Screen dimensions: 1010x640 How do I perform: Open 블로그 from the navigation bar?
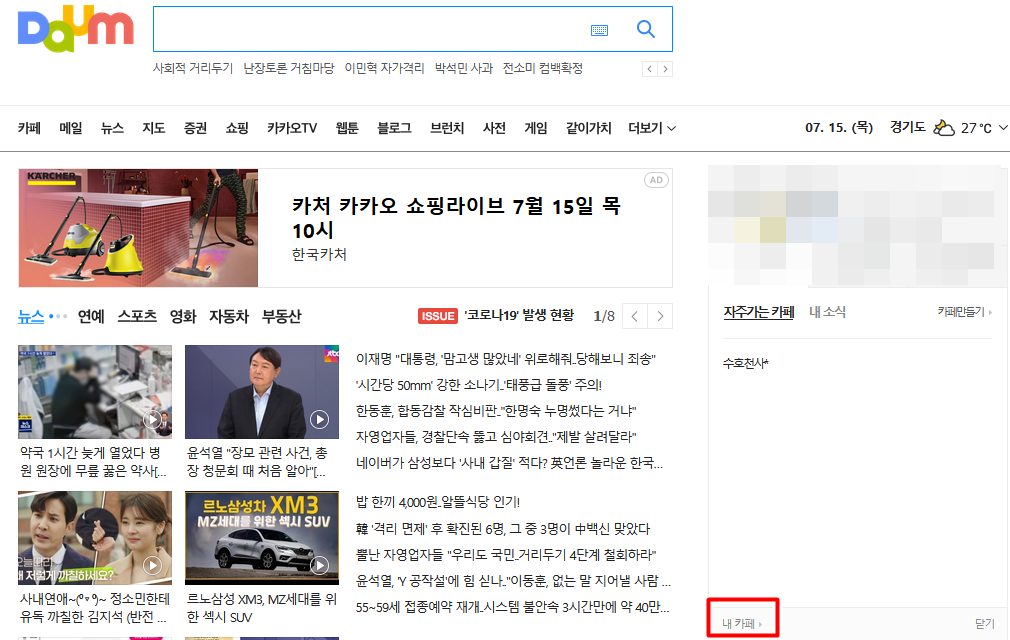point(394,128)
